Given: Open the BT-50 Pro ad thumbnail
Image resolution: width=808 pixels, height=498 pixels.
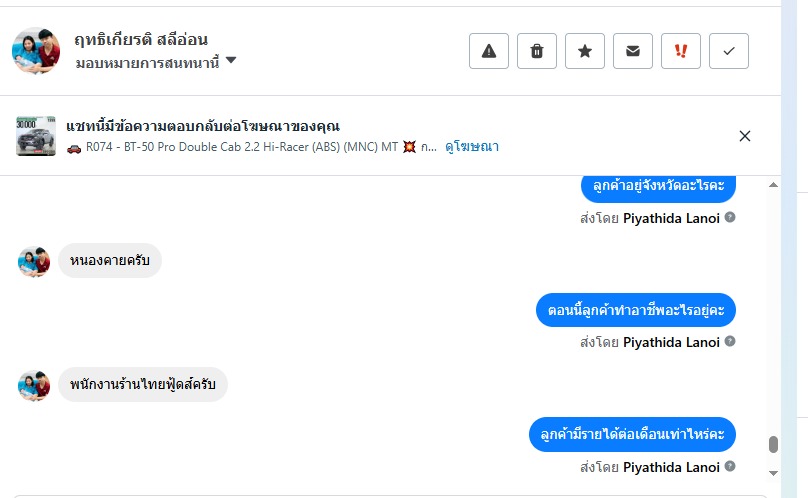Looking at the screenshot, I should [x=36, y=136].
